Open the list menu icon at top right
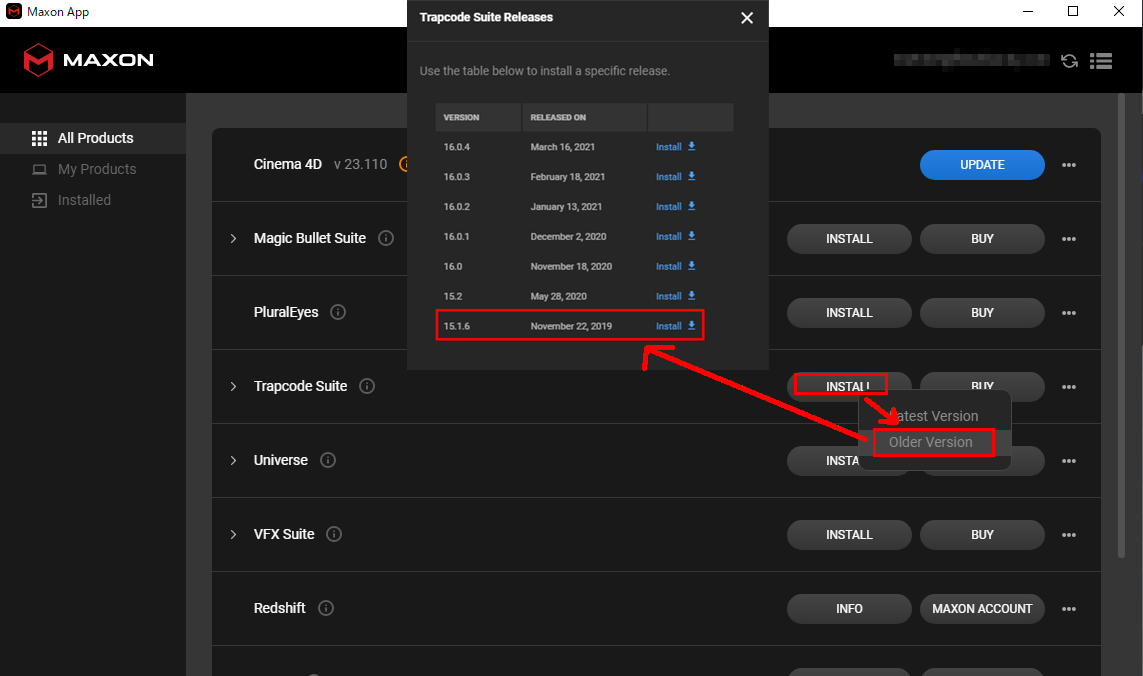The image size is (1143, 676). click(1101, 61)
